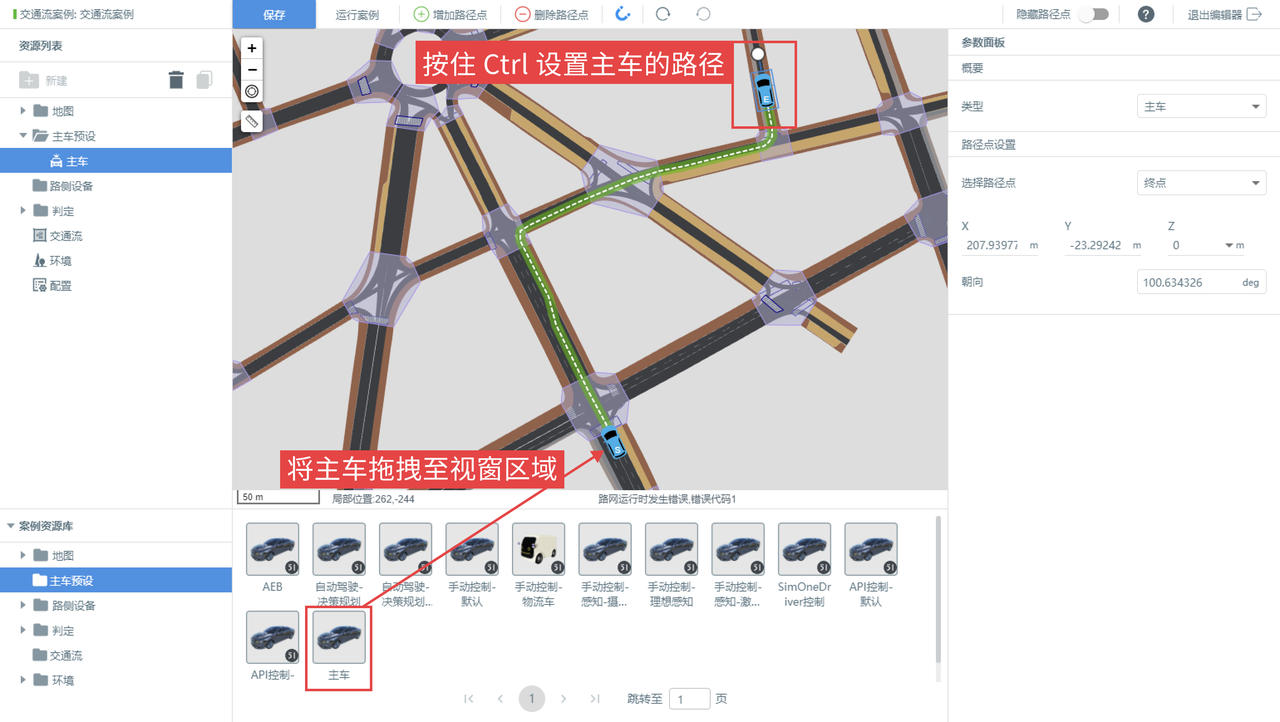The width and height of the screenshot is (1280, 722).
Task: Click the zoom out minus button on map
Action: click(252, 70)
